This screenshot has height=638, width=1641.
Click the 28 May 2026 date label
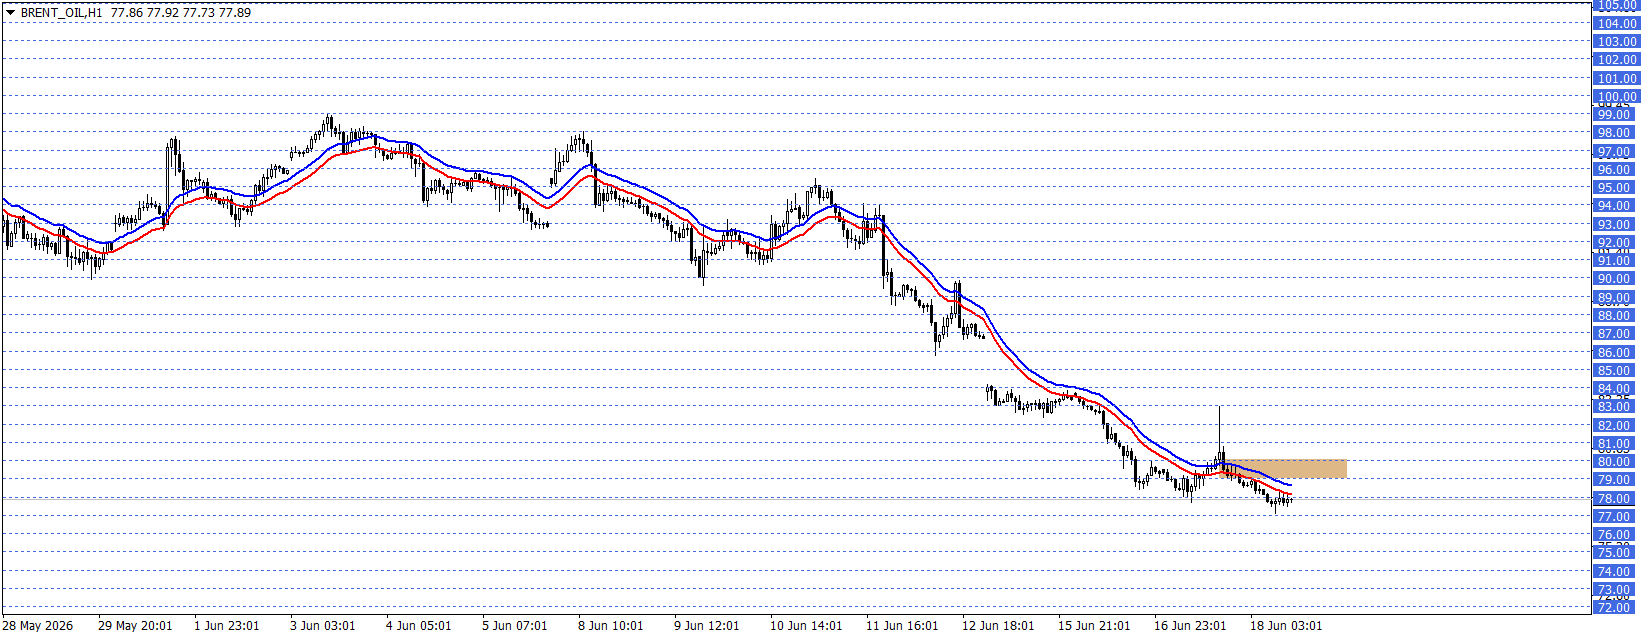38,626
